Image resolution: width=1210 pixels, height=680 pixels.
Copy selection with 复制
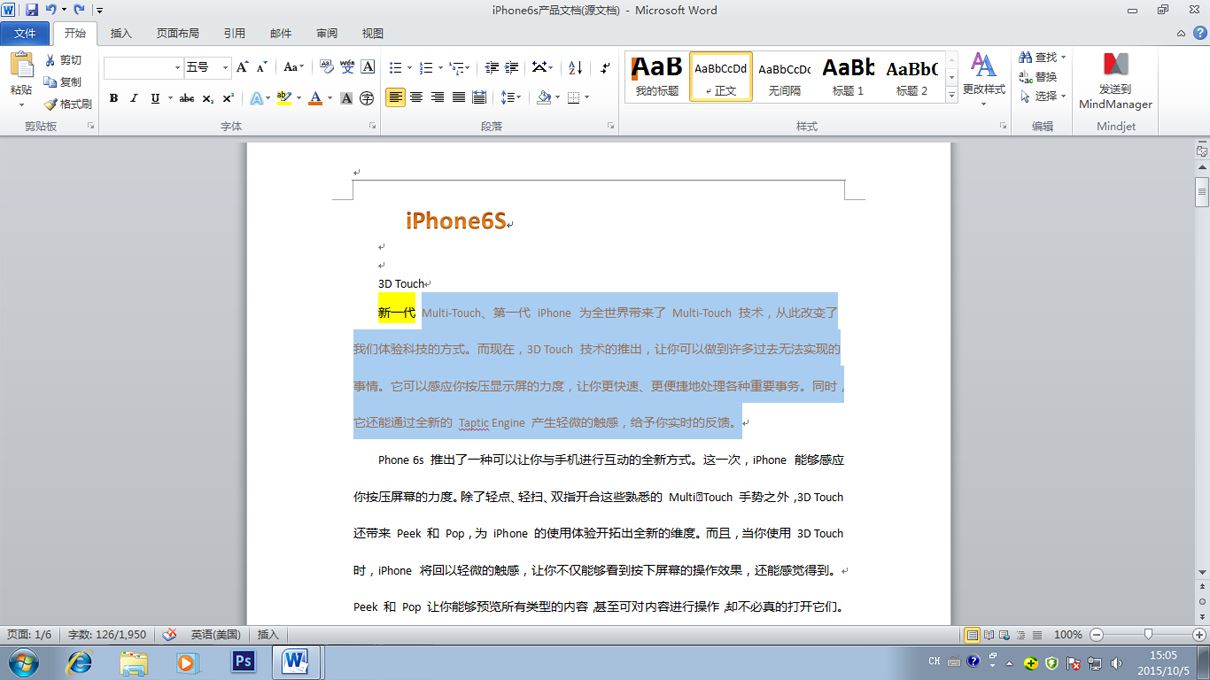tap(63, 82)
